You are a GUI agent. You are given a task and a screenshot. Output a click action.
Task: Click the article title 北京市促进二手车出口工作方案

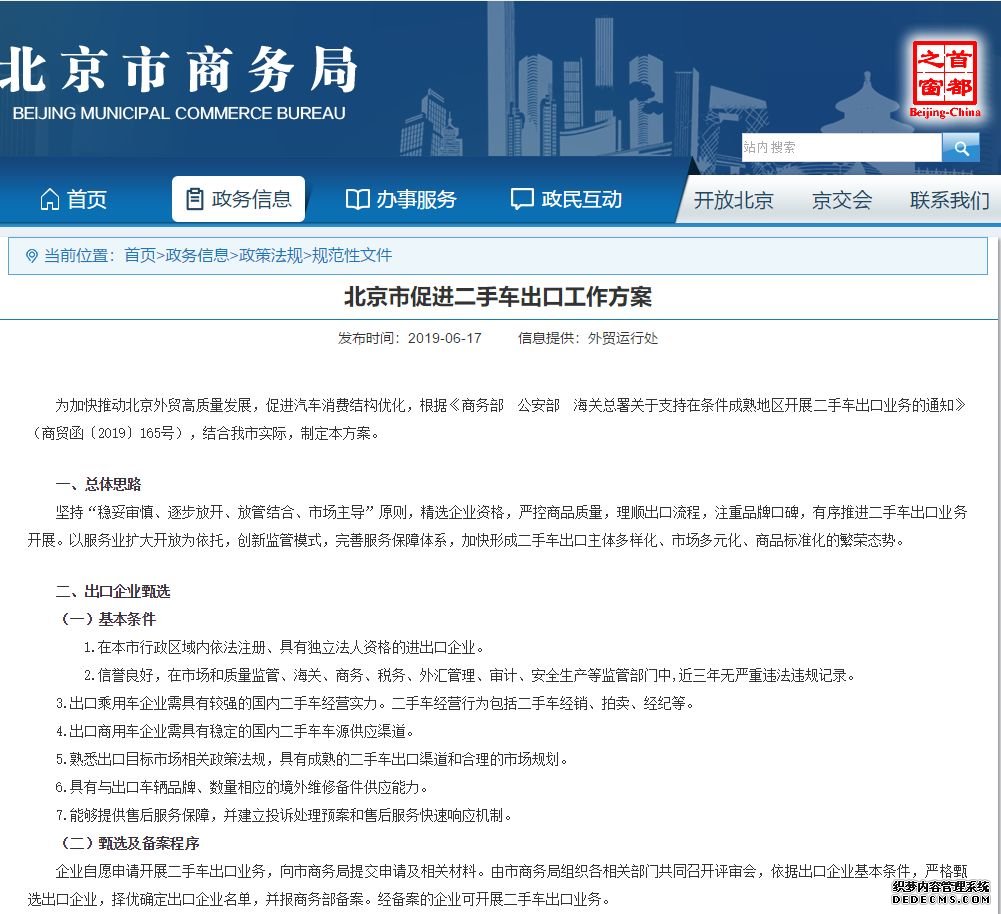[x=498, y=297]
